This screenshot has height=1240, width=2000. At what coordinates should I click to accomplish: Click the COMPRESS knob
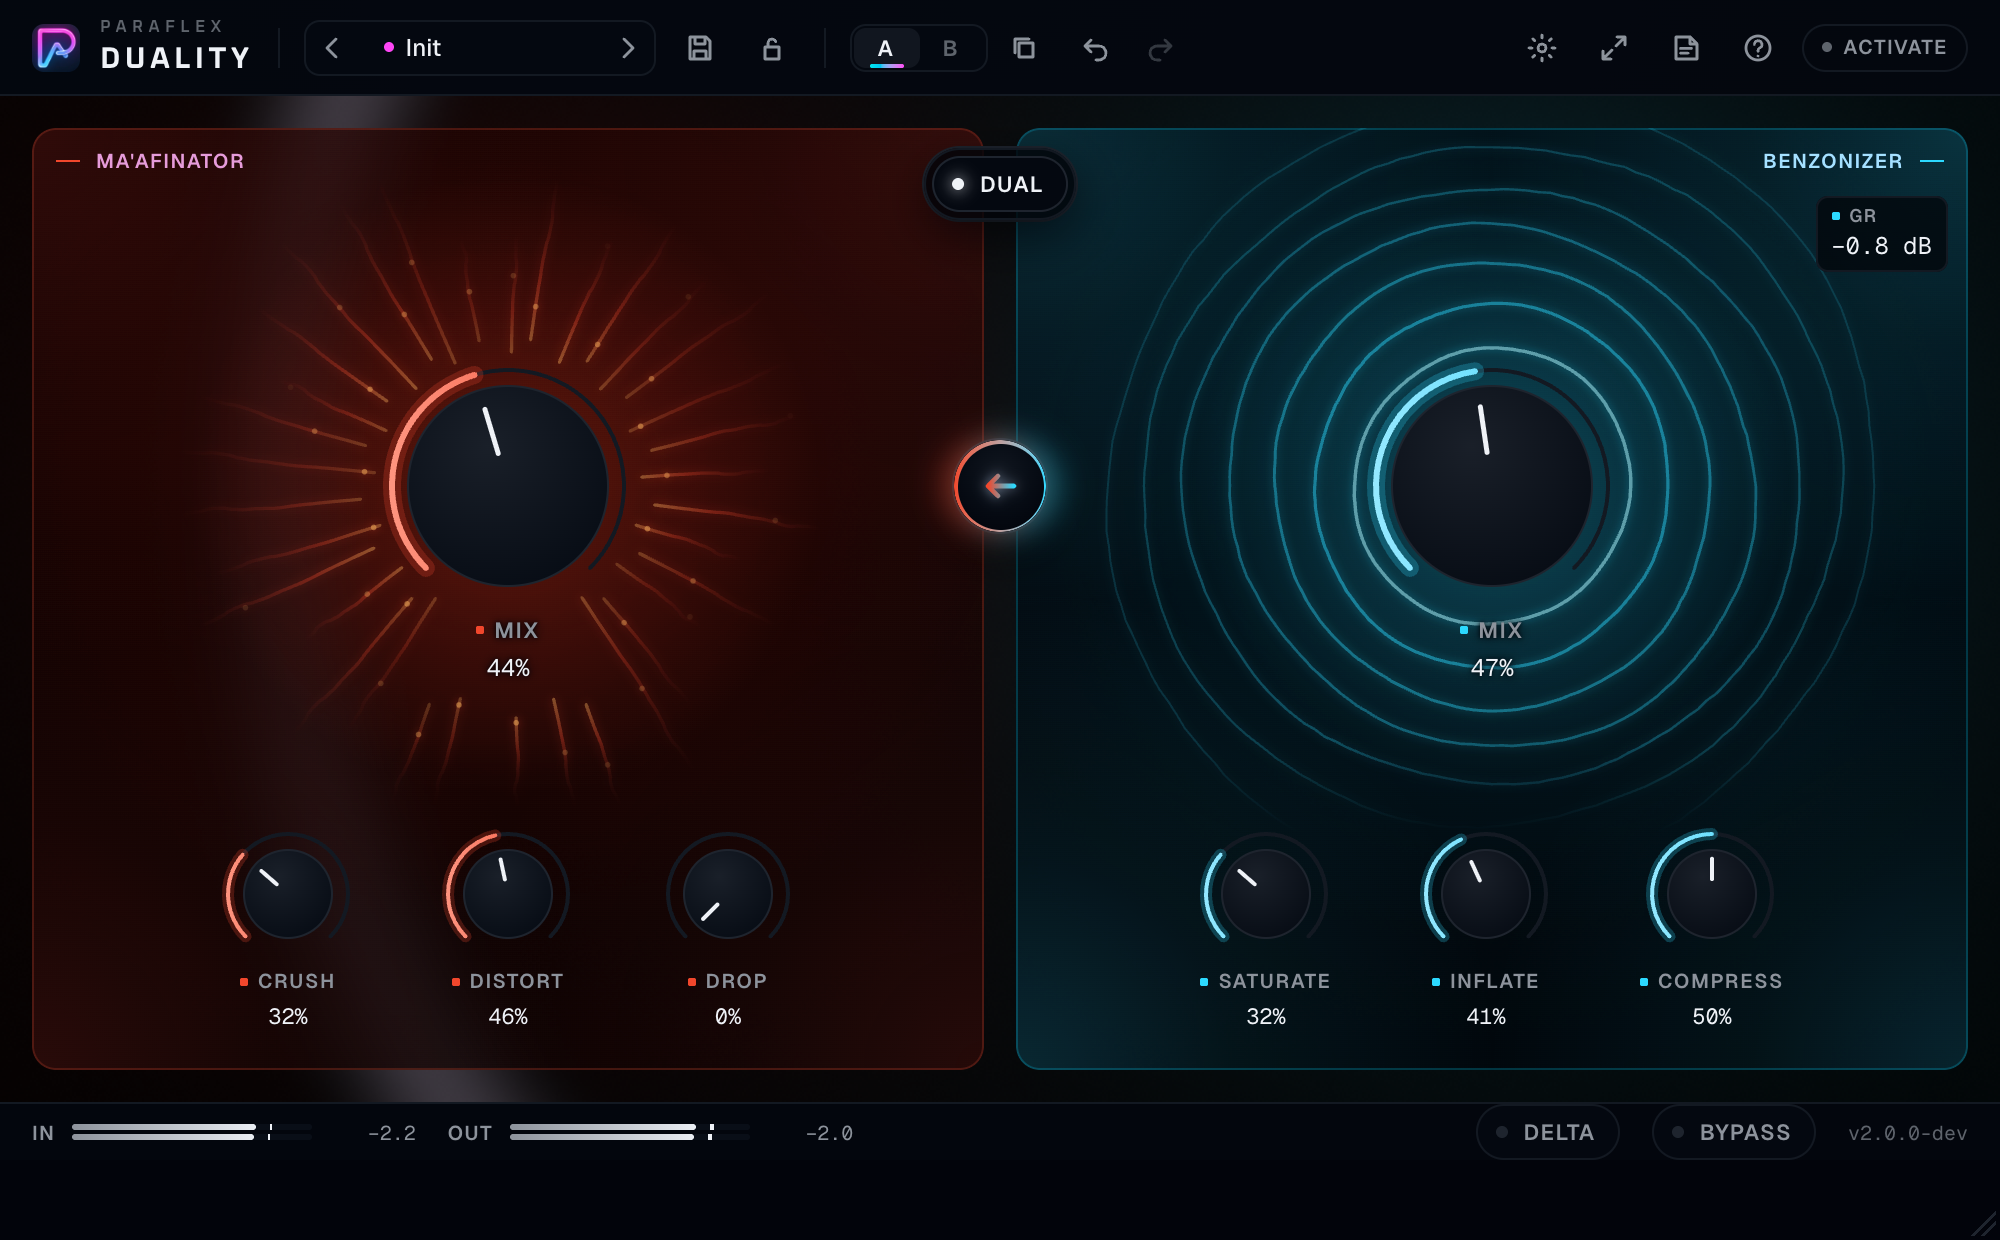pyautogui.click(x=1712, y=893)
